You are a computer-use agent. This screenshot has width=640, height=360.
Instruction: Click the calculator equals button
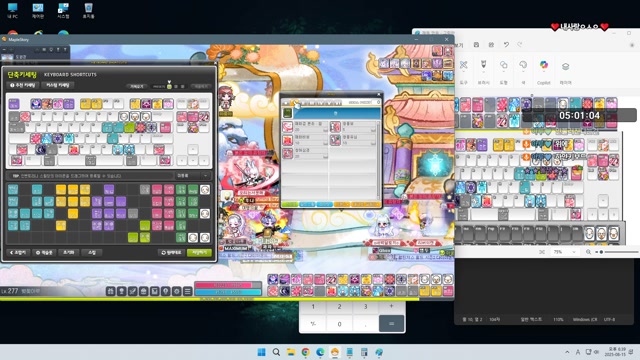point(391,323)
